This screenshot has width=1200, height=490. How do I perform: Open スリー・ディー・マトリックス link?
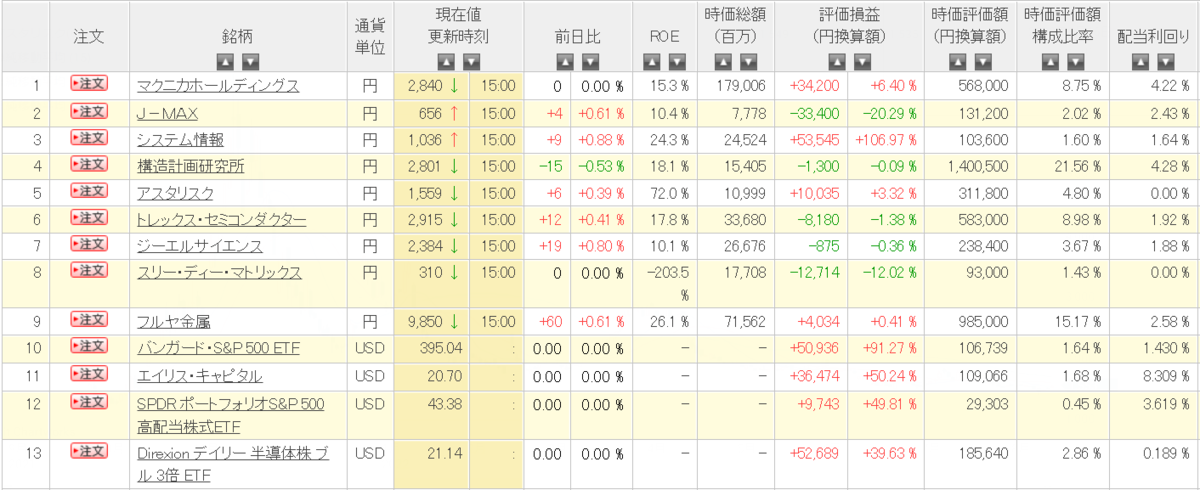click(219, 272)
